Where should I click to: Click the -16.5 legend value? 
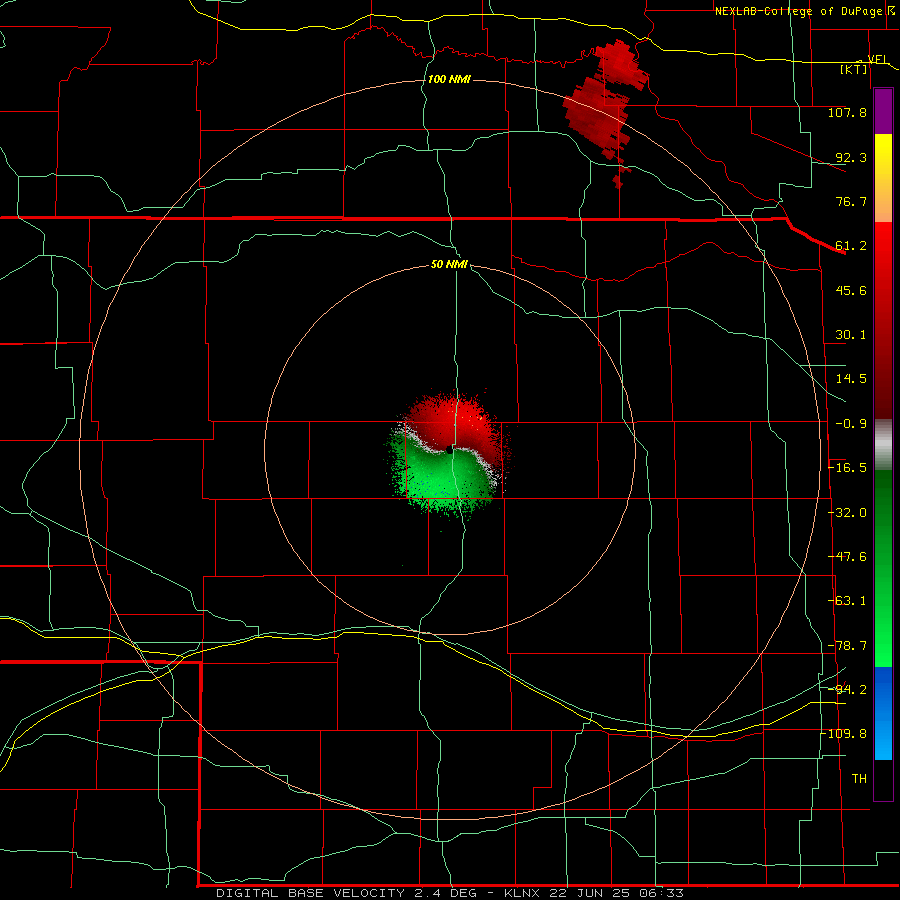tap(847, 468)
